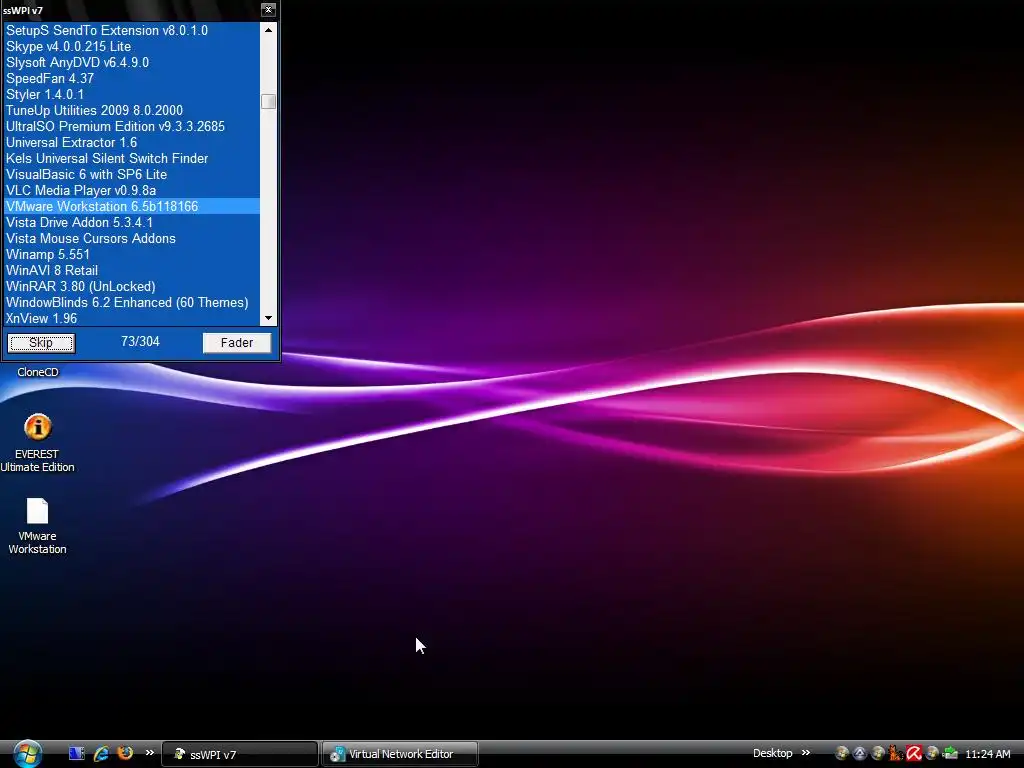Select 'TuneUp Utilities 2009 8.0.2000' row

click(x=132, y=110)
